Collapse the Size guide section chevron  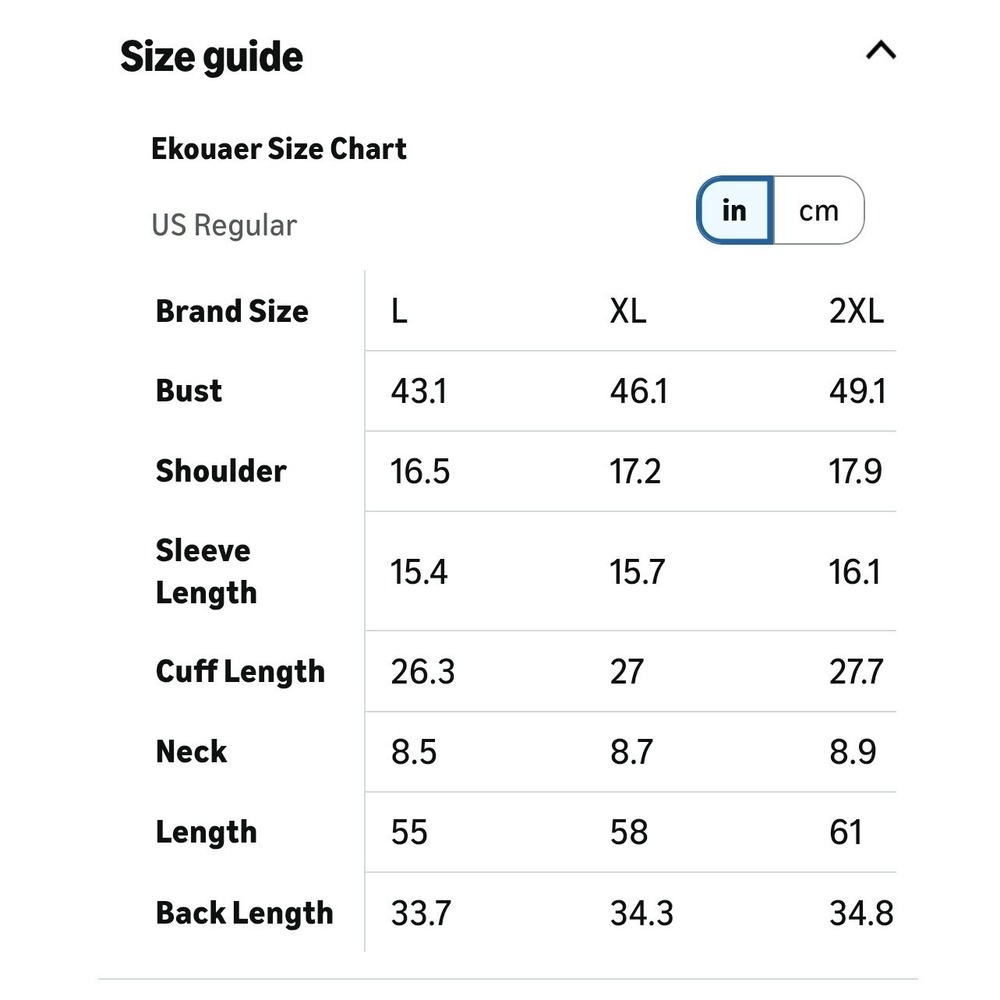pyautogui.click(x=881, y=50)
